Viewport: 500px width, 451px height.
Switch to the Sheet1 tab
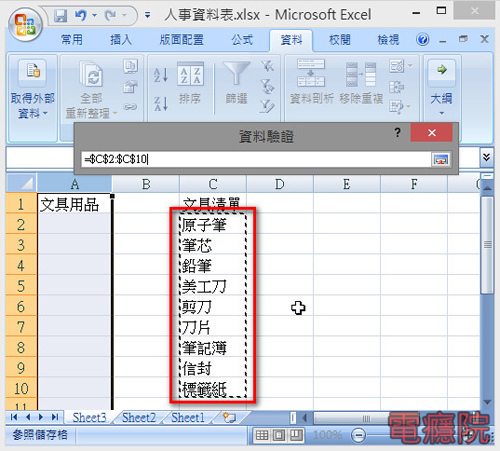pyautogui.click(x=188, y=417)
